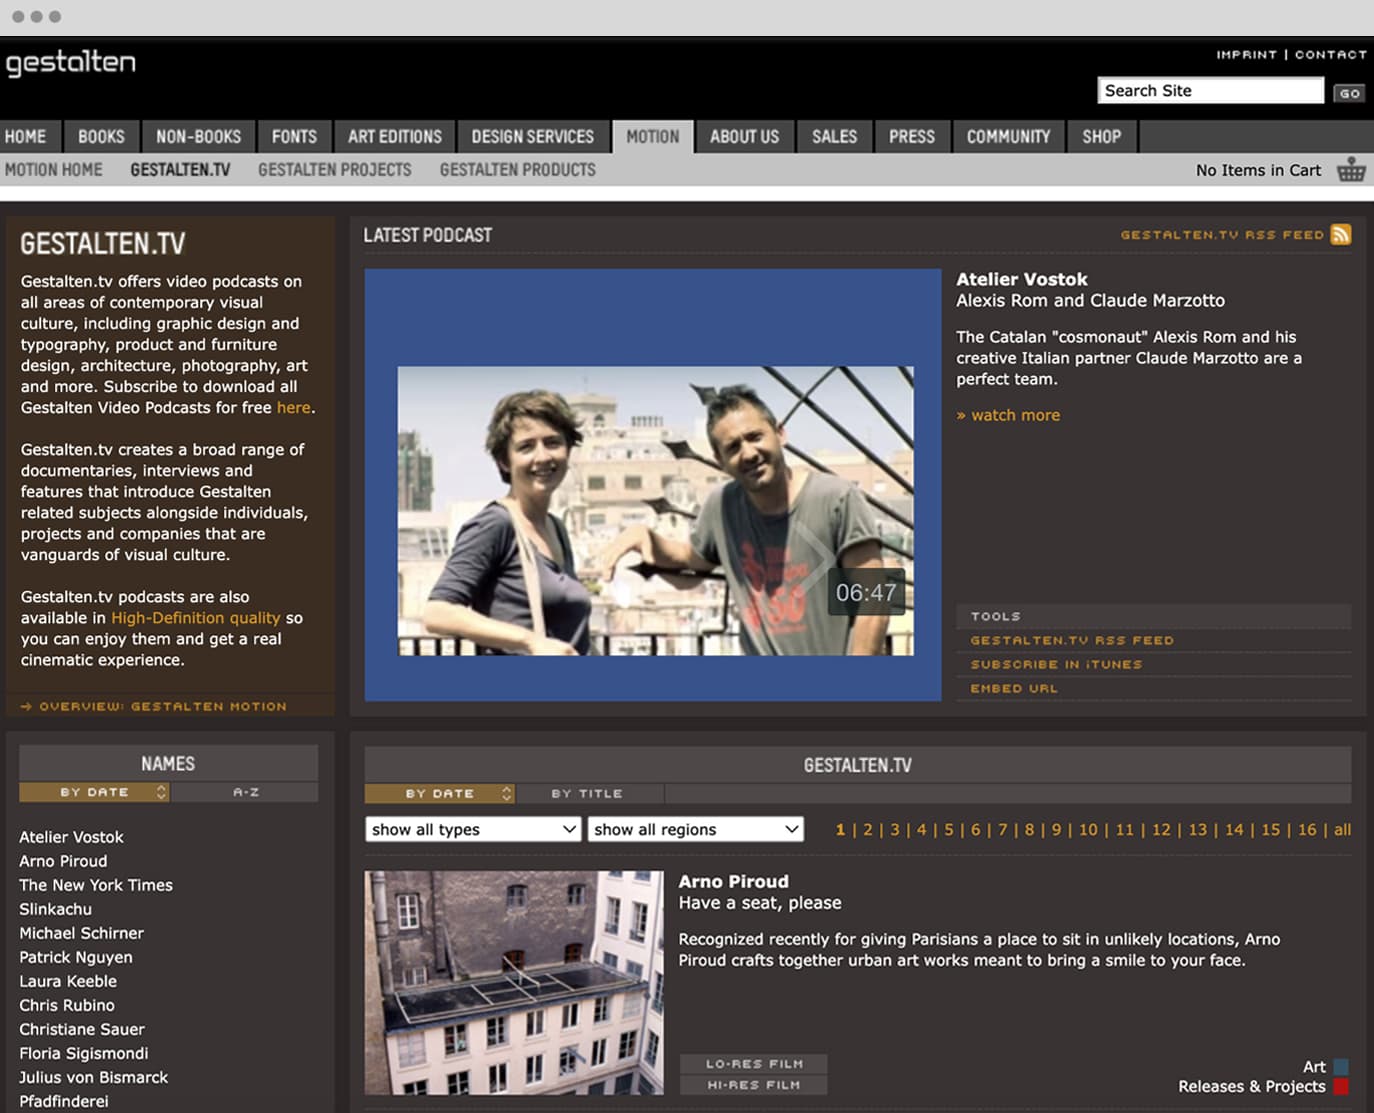Open the Design Services menu tab
The image size is (1374, 1113).
(533, 137)
